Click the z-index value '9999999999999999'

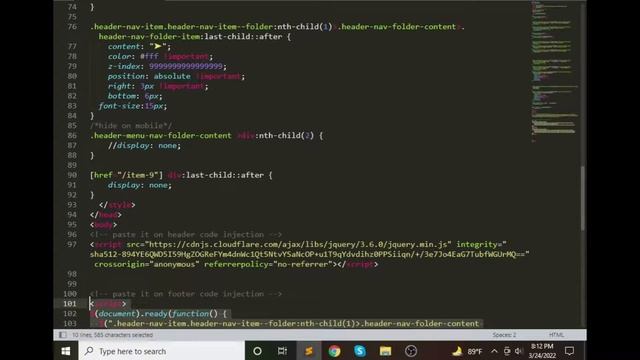(186, 66)
